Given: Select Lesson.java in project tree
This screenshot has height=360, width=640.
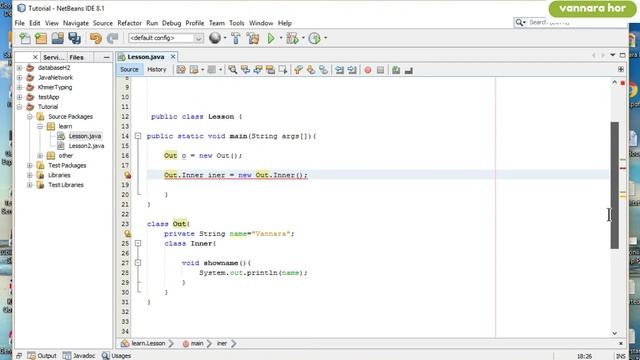Looking at the screenshot, I should (85, 136).
